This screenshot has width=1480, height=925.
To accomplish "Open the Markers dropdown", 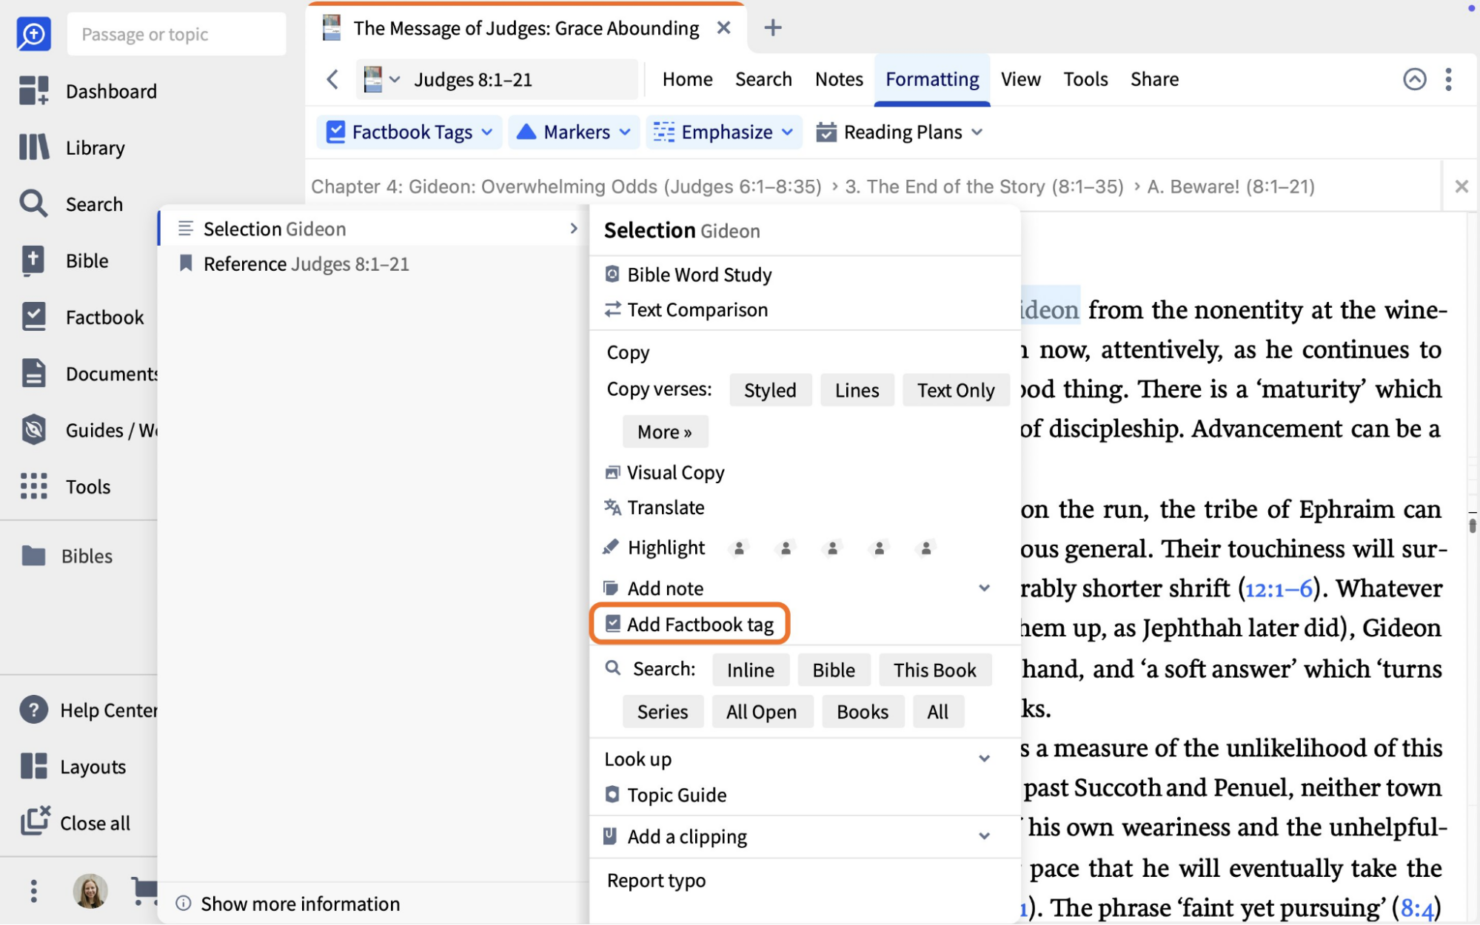I will 573,131.
